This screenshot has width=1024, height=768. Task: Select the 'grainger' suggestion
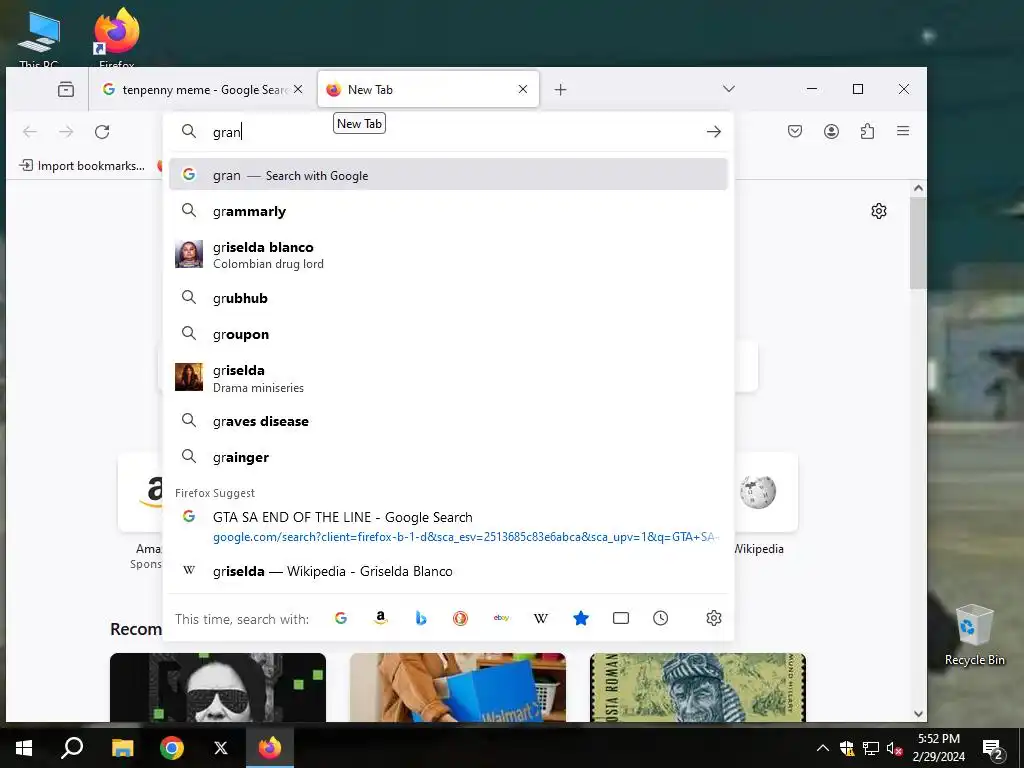pos(448,456)
